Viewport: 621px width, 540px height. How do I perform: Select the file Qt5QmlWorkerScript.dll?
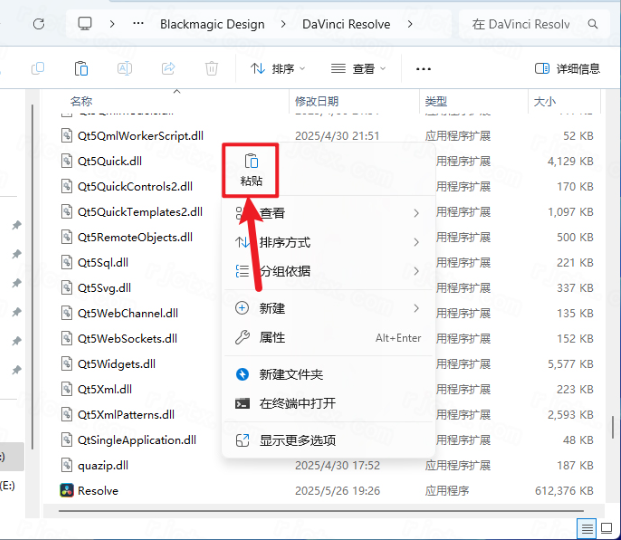[141, 136]
